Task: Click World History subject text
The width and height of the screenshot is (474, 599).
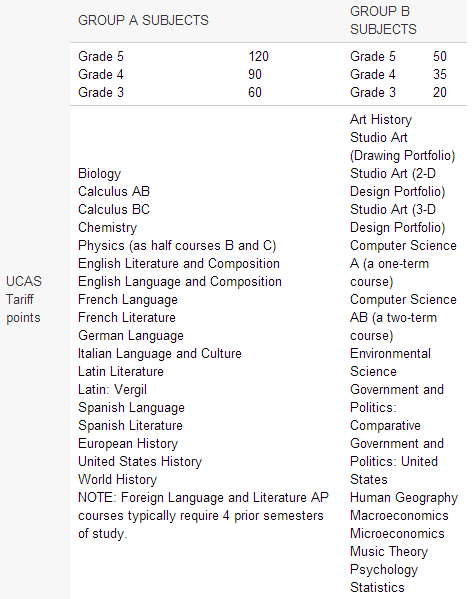Action: [x=117, y=480]
